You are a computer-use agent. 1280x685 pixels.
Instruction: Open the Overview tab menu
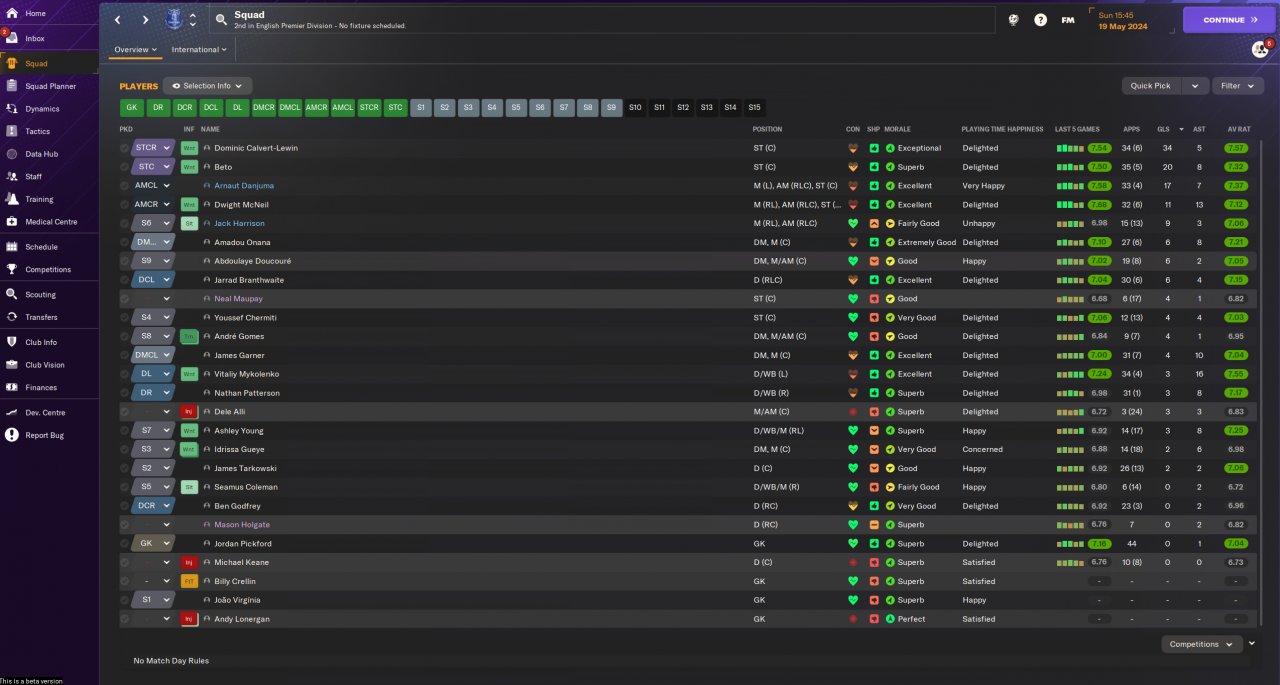coord(135,49)
